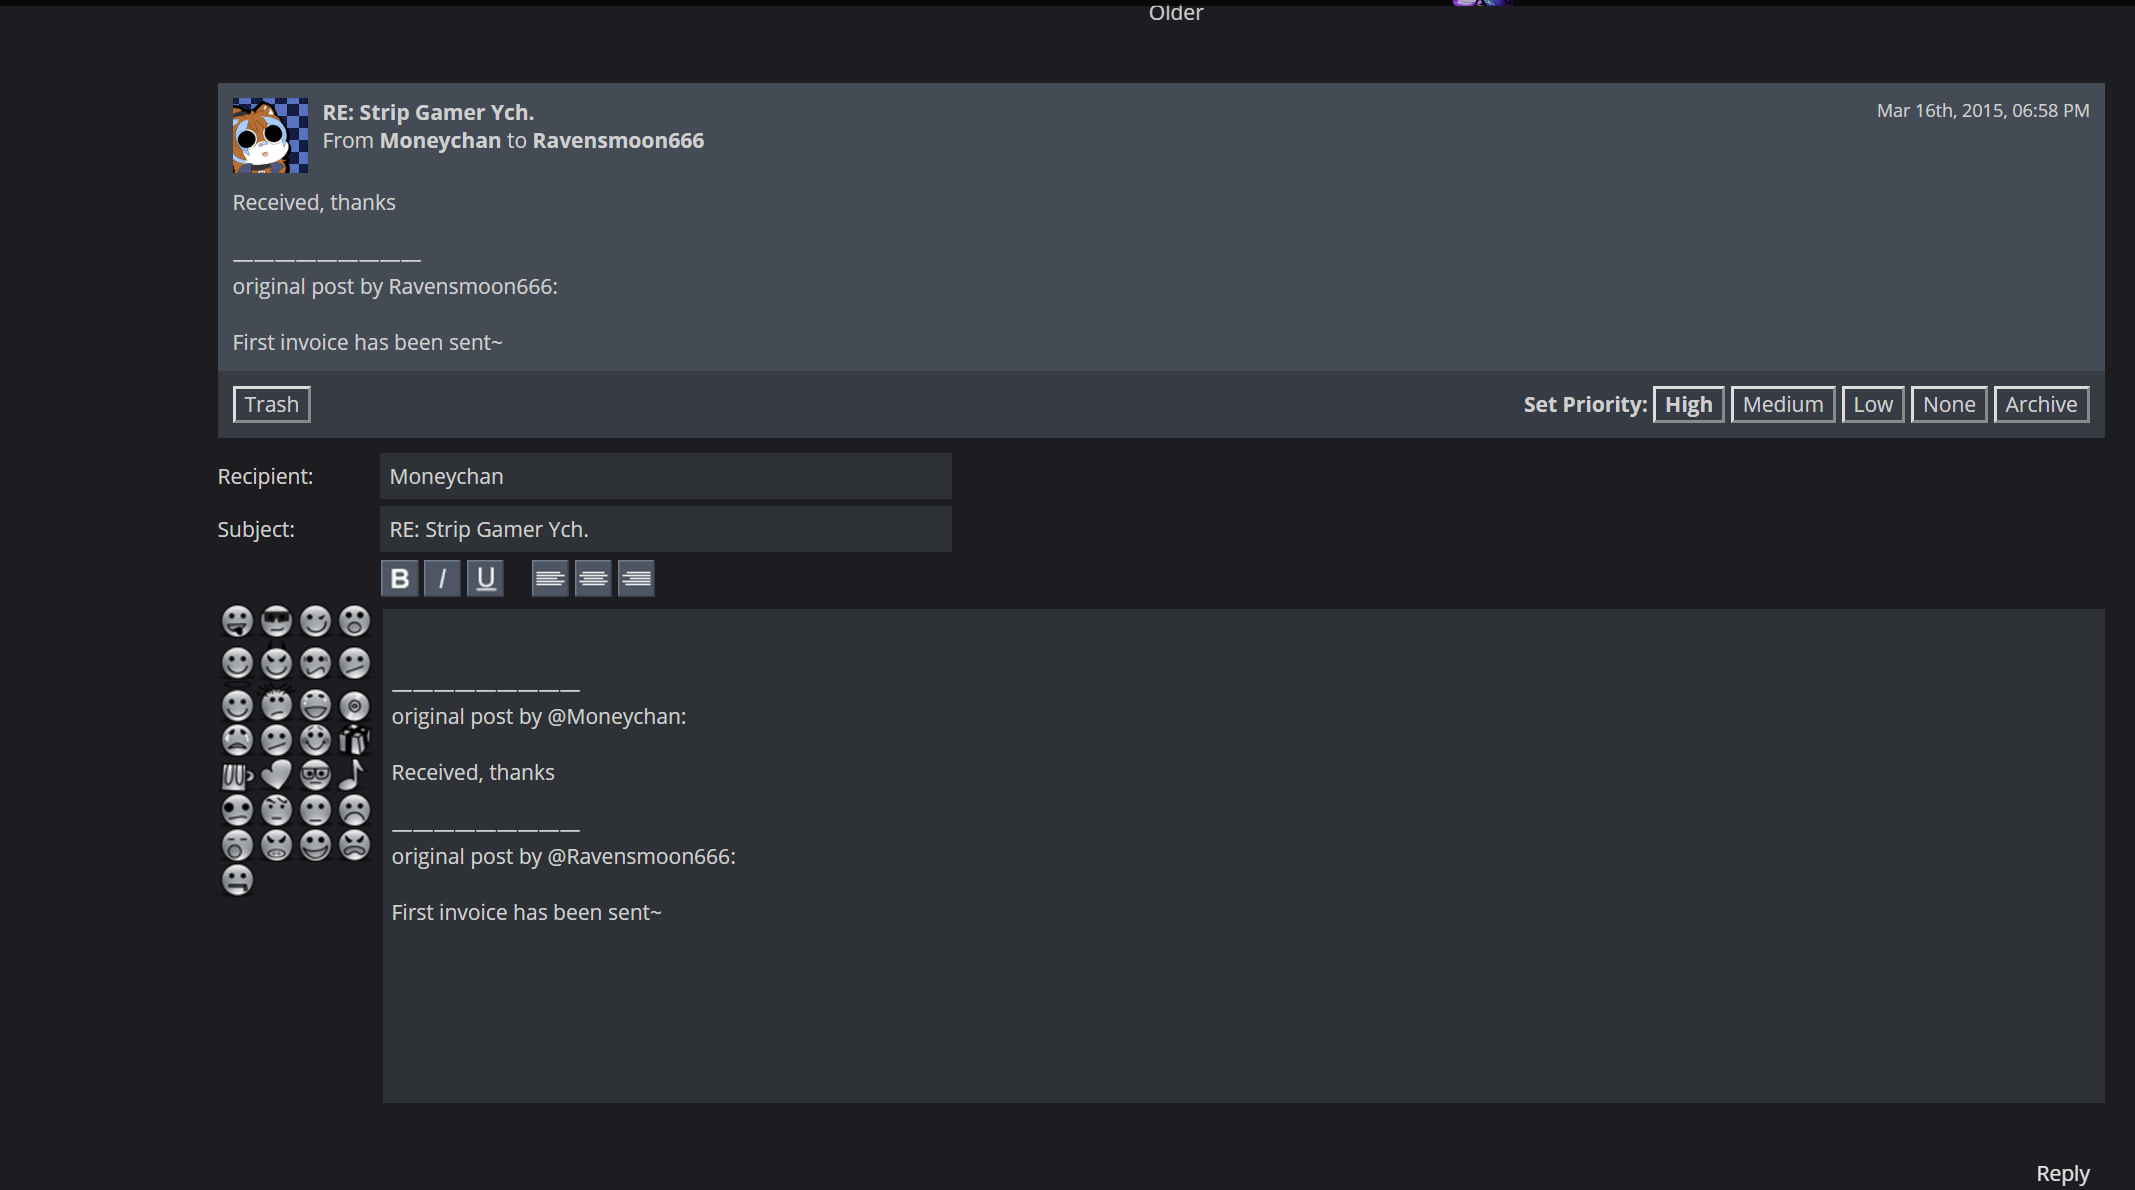Open Moneychan's avatar thumbnail

(270, 135)
